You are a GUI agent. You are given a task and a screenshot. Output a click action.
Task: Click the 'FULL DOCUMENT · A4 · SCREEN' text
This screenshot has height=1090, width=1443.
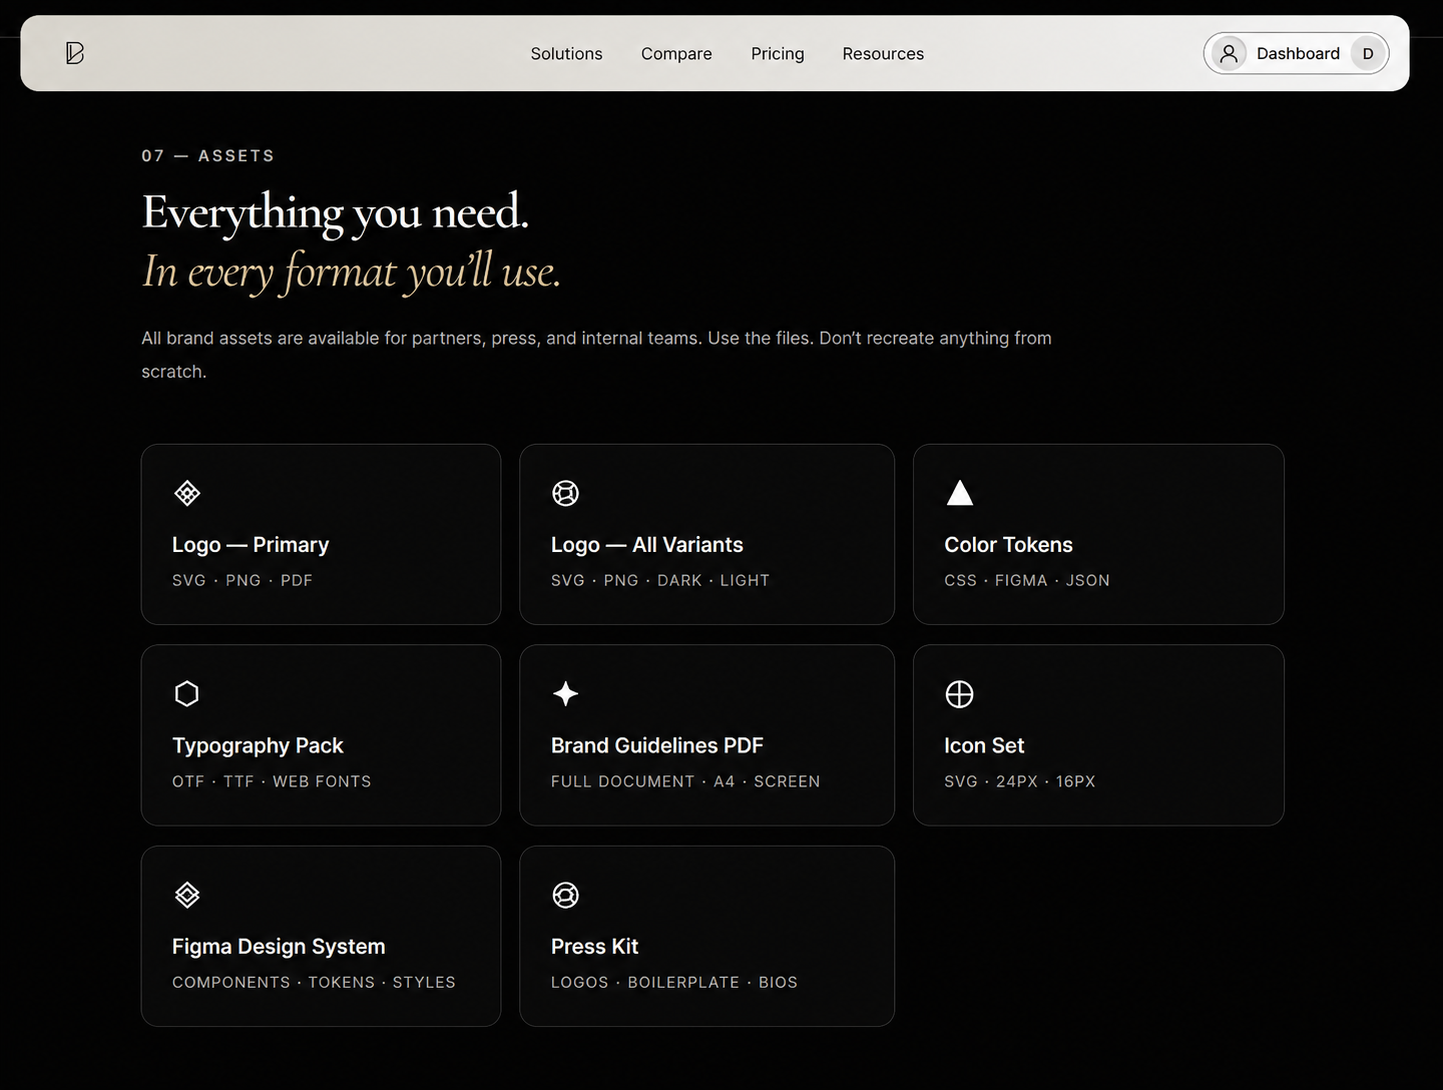point(685,782)
